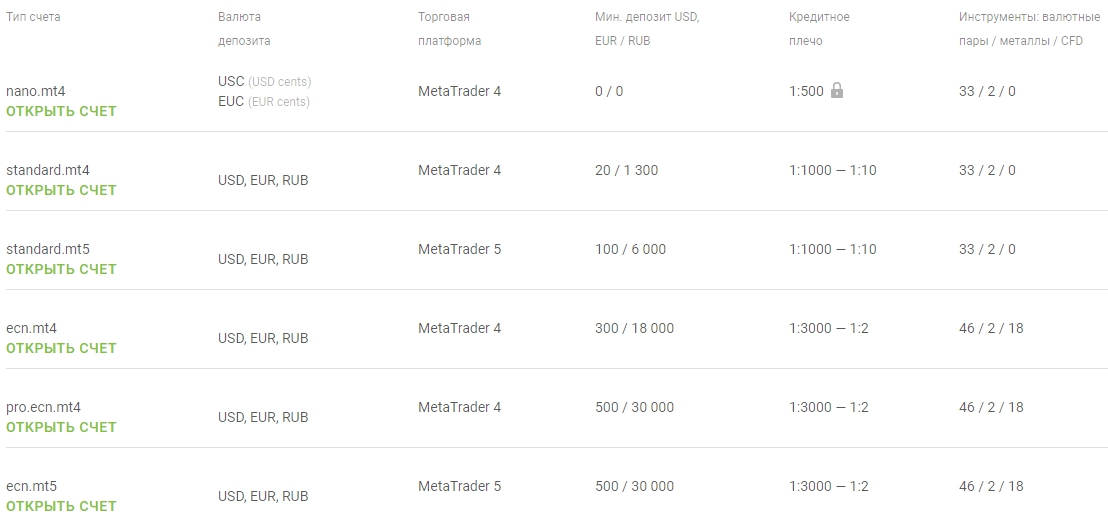Open a nano.mt4 account
The width and height of the screenshot is (1108, 523).
coord(61,111)
